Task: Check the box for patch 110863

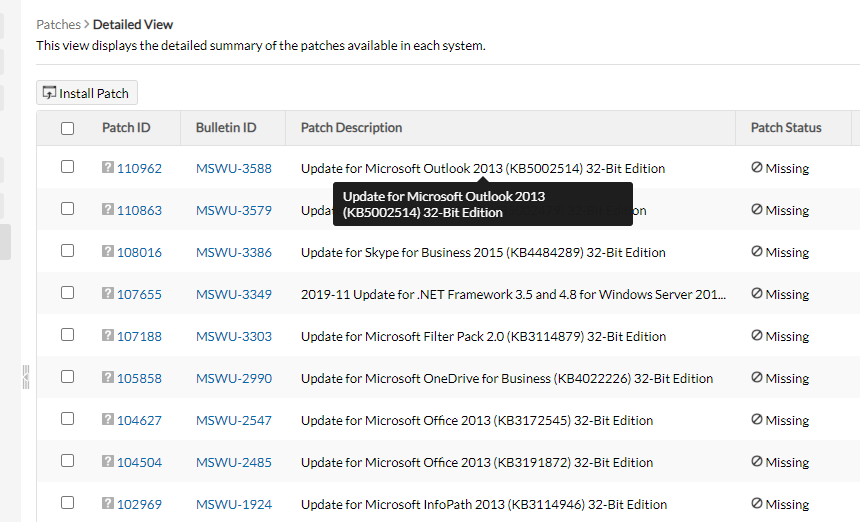Action: pos(67,208)
